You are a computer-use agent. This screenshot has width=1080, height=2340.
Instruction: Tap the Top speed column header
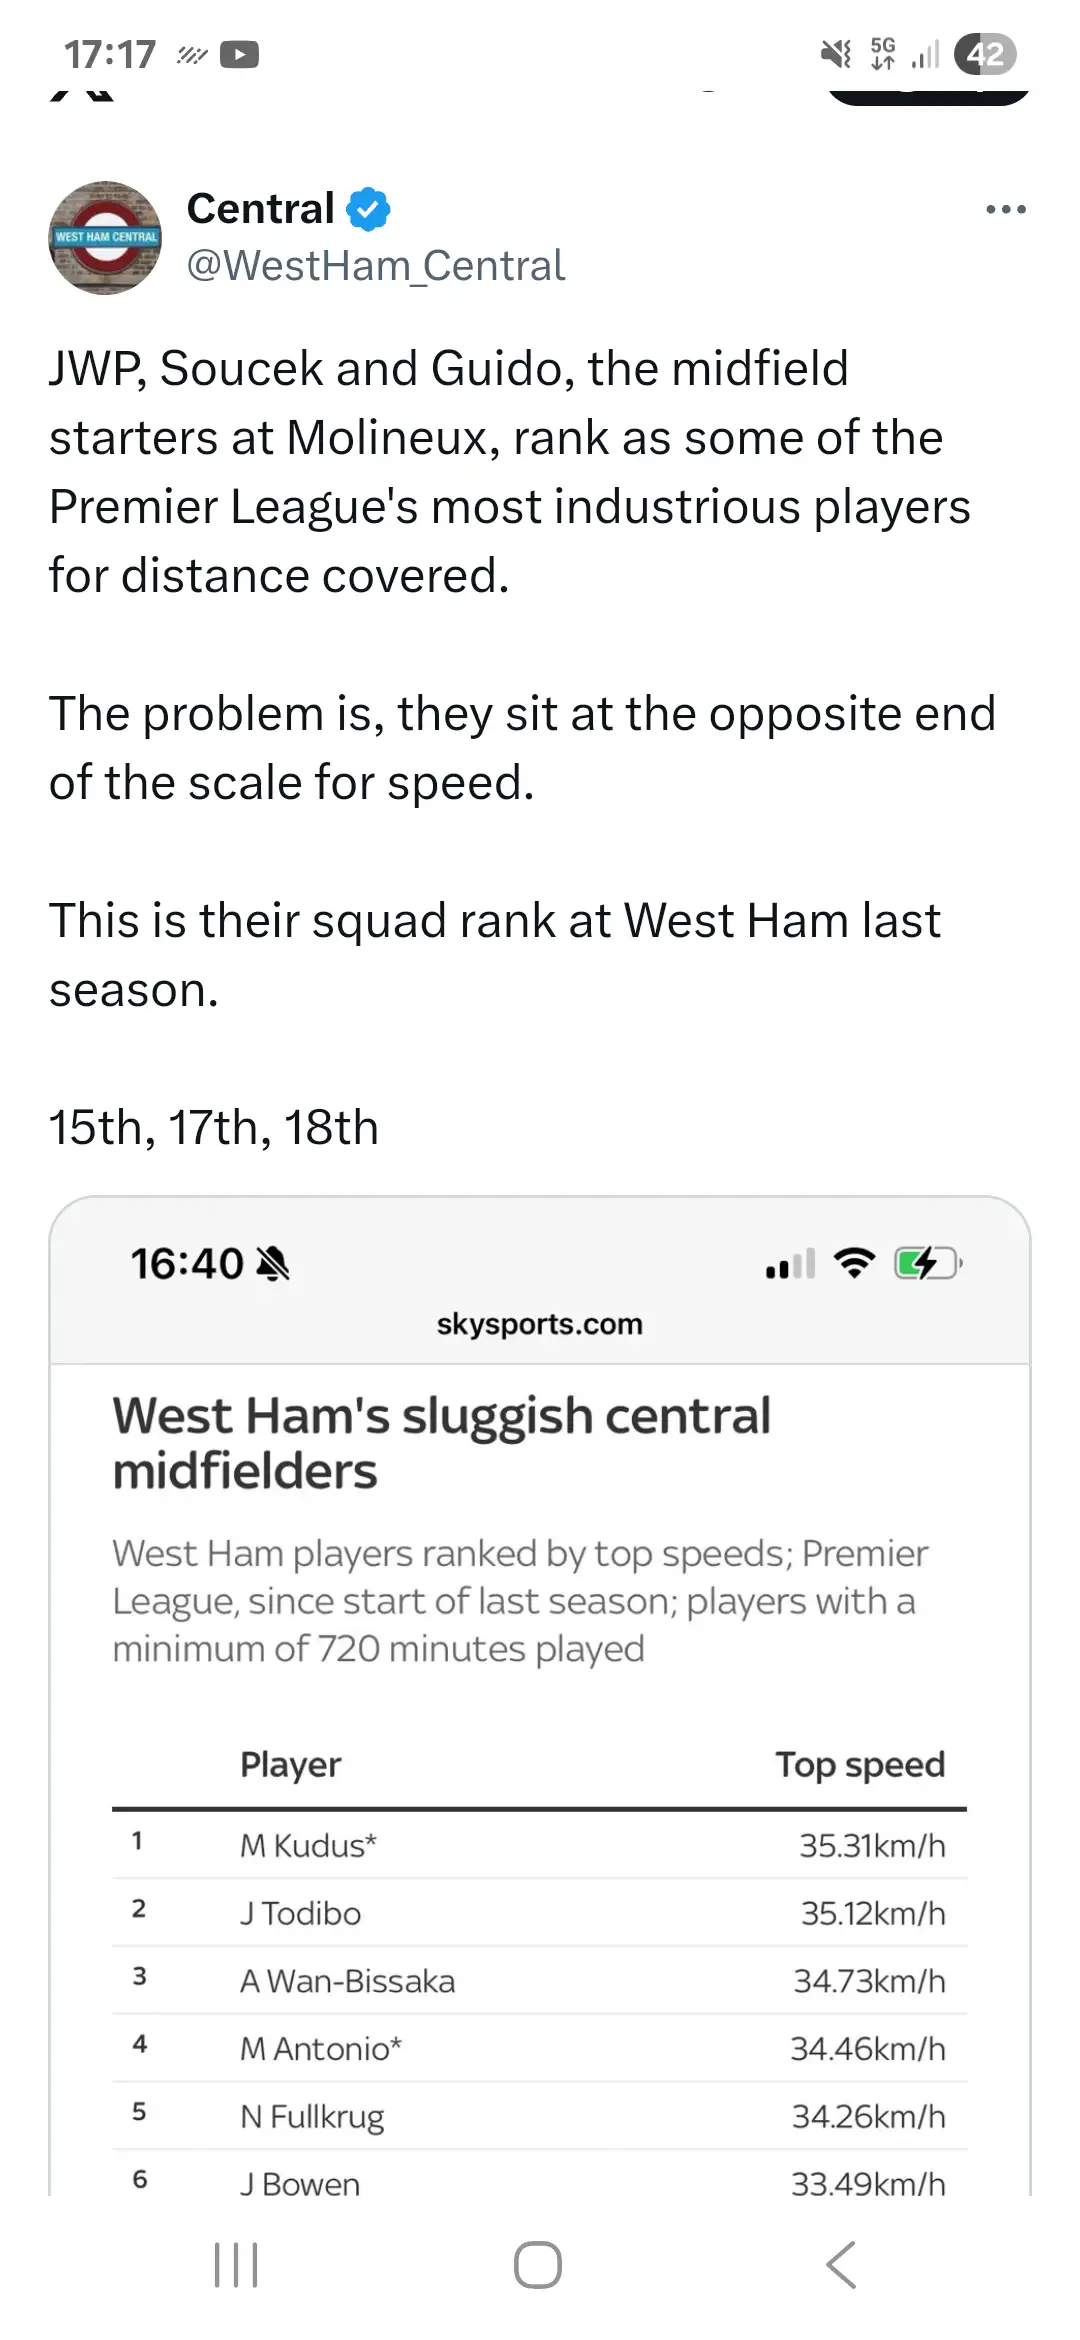point(860,1765)
